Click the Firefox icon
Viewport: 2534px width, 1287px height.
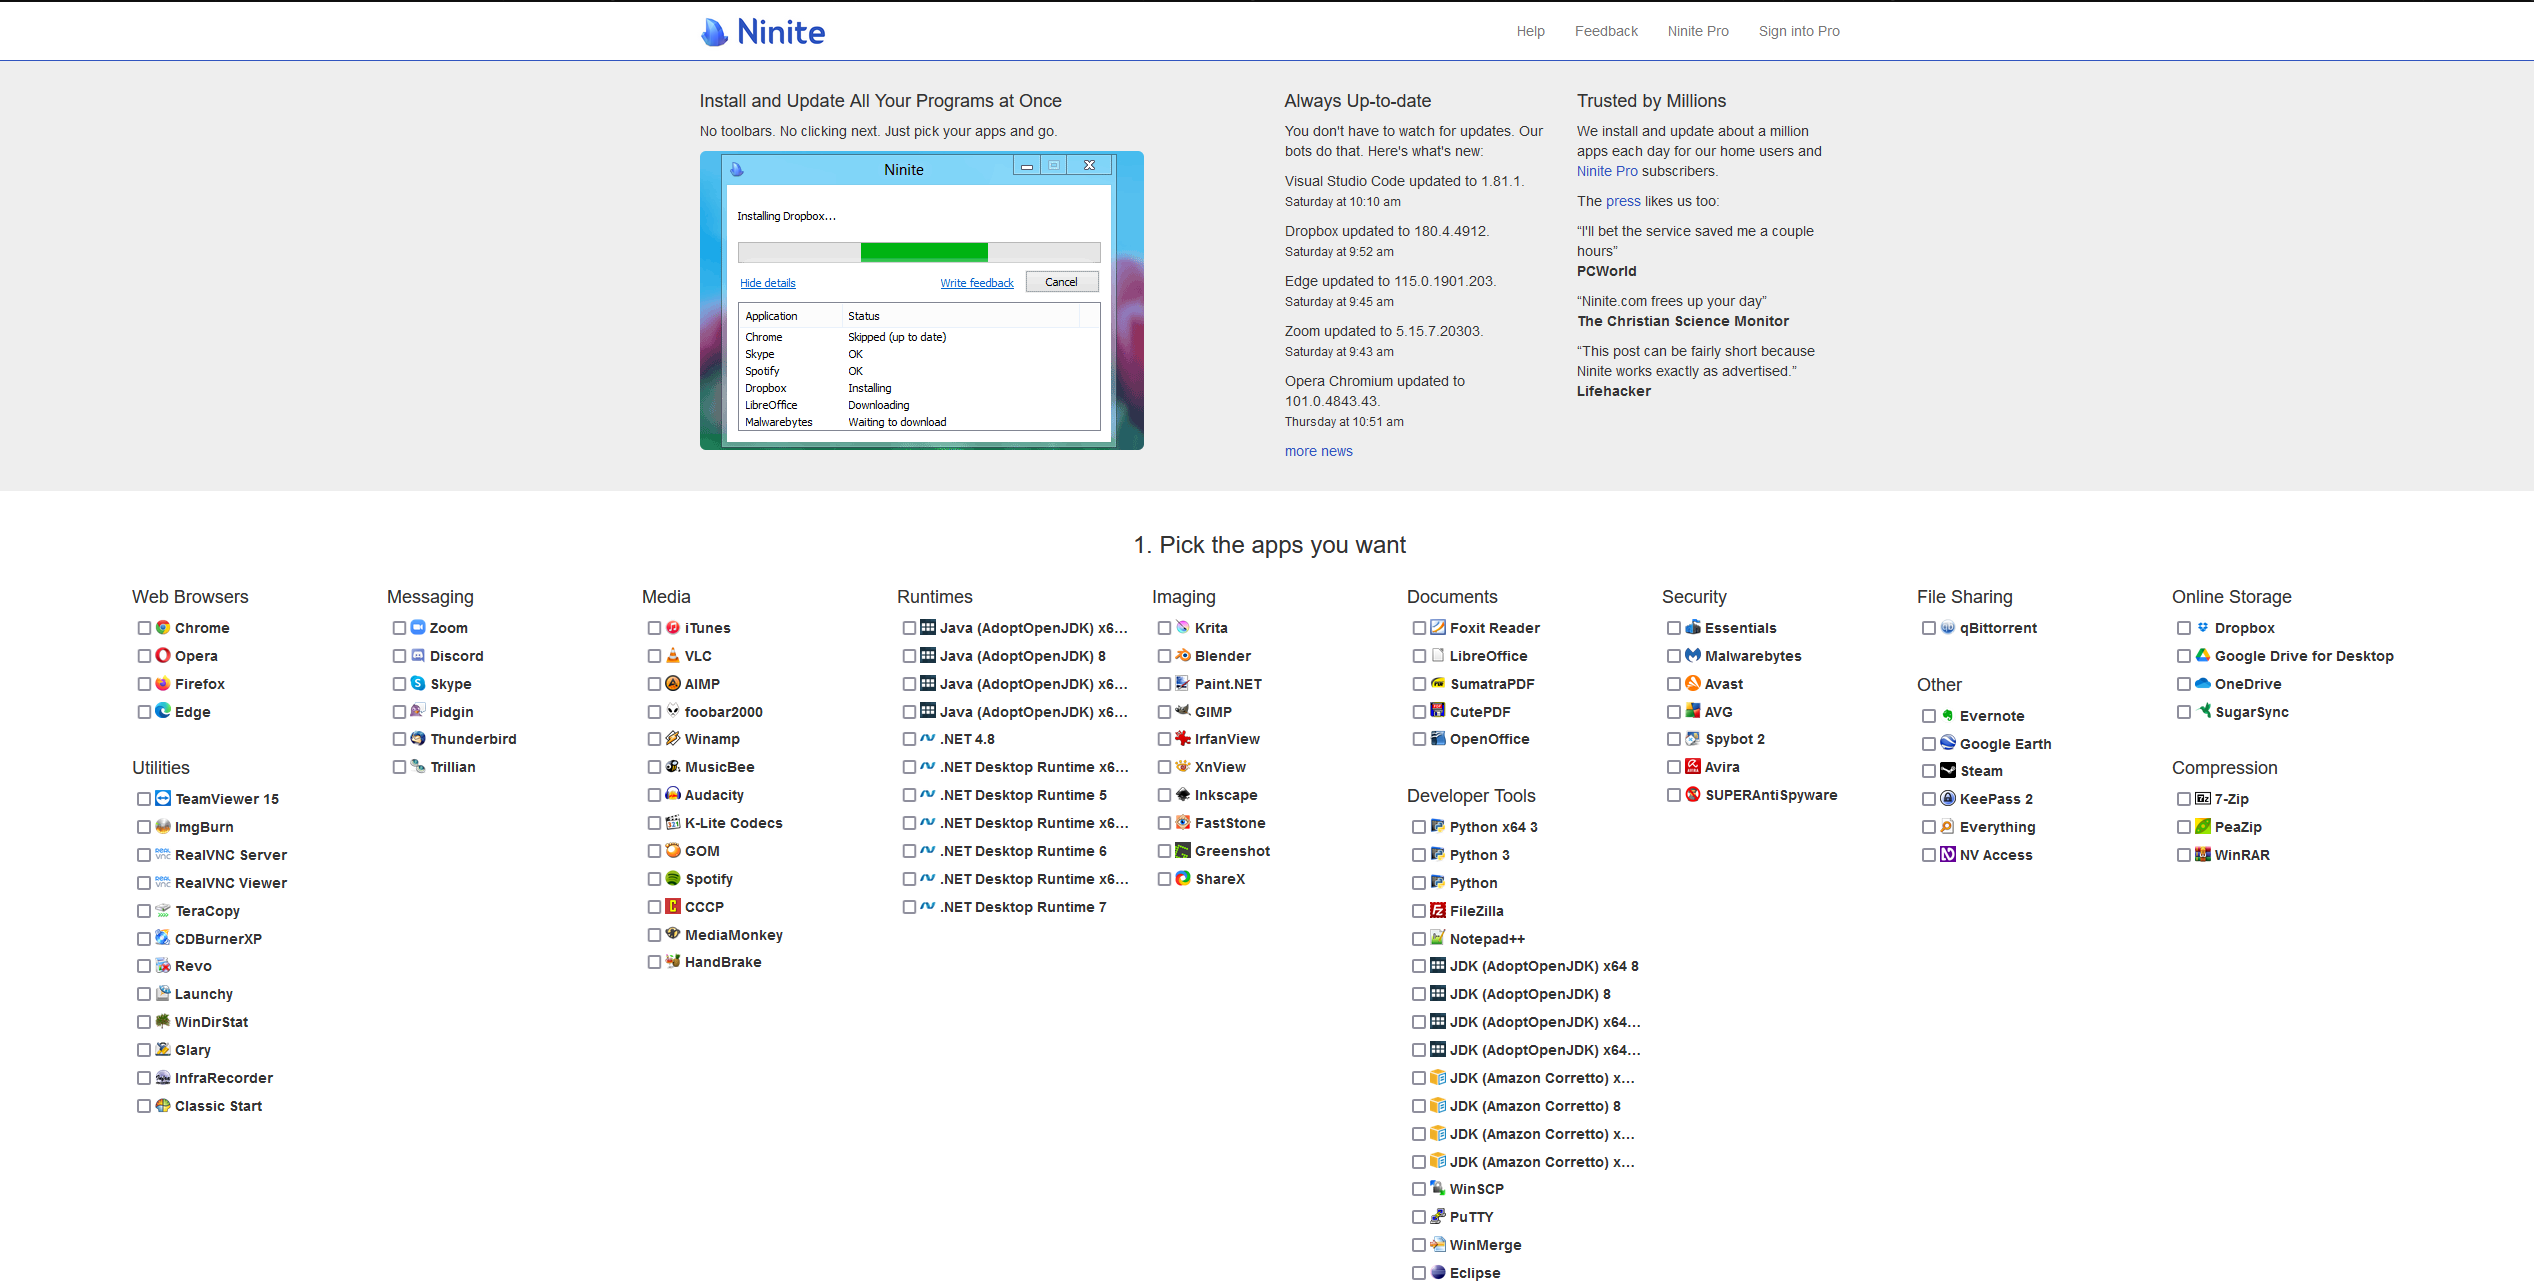point(163,684)
